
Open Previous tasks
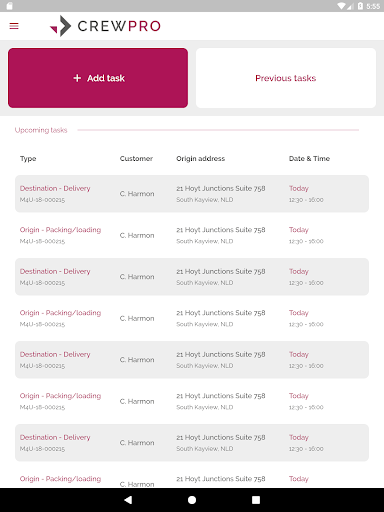coord(286,78)
